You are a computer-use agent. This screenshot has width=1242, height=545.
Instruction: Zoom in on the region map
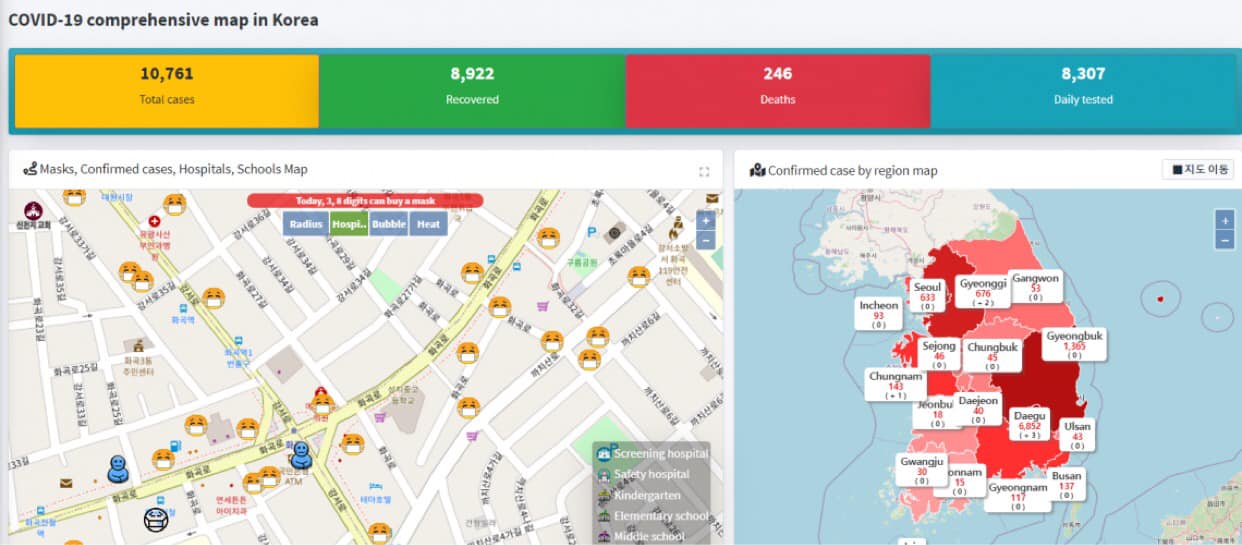(x=1224, y=220)
